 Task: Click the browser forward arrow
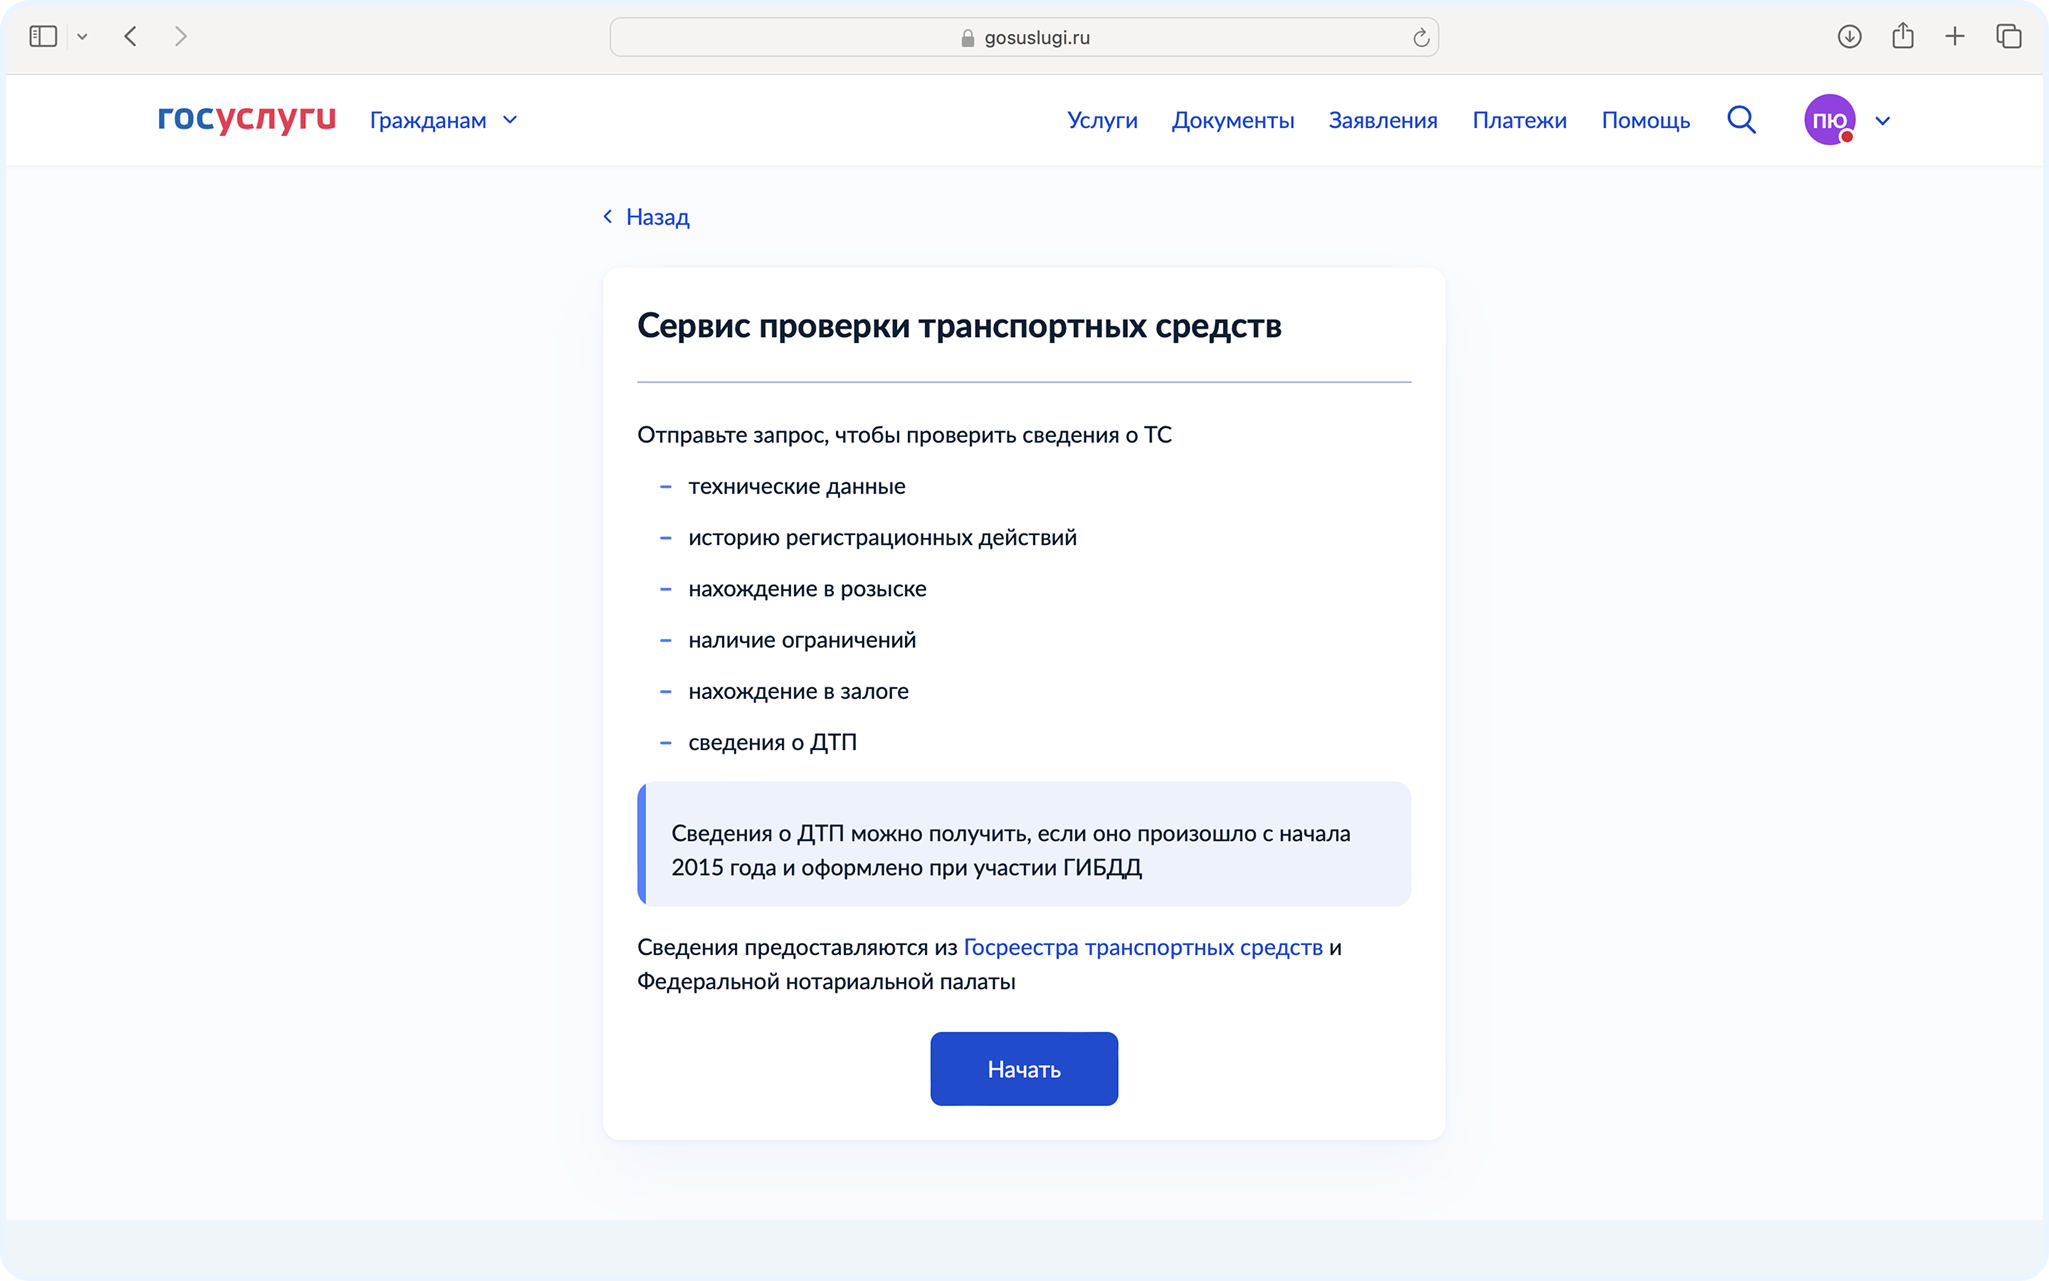click(180, 37)
